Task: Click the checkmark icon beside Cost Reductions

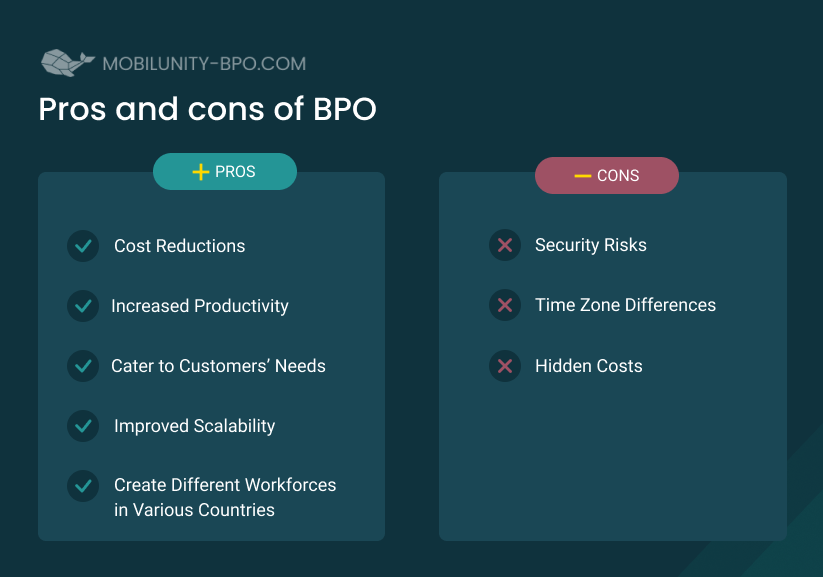Action: (83, 246)
